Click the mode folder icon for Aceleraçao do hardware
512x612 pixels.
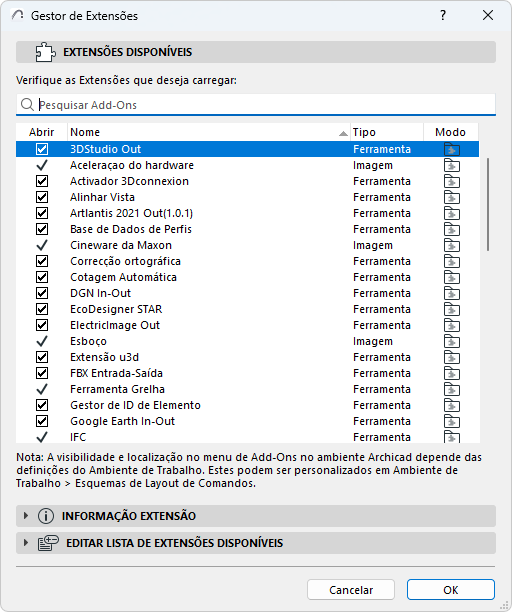[452, 165]
